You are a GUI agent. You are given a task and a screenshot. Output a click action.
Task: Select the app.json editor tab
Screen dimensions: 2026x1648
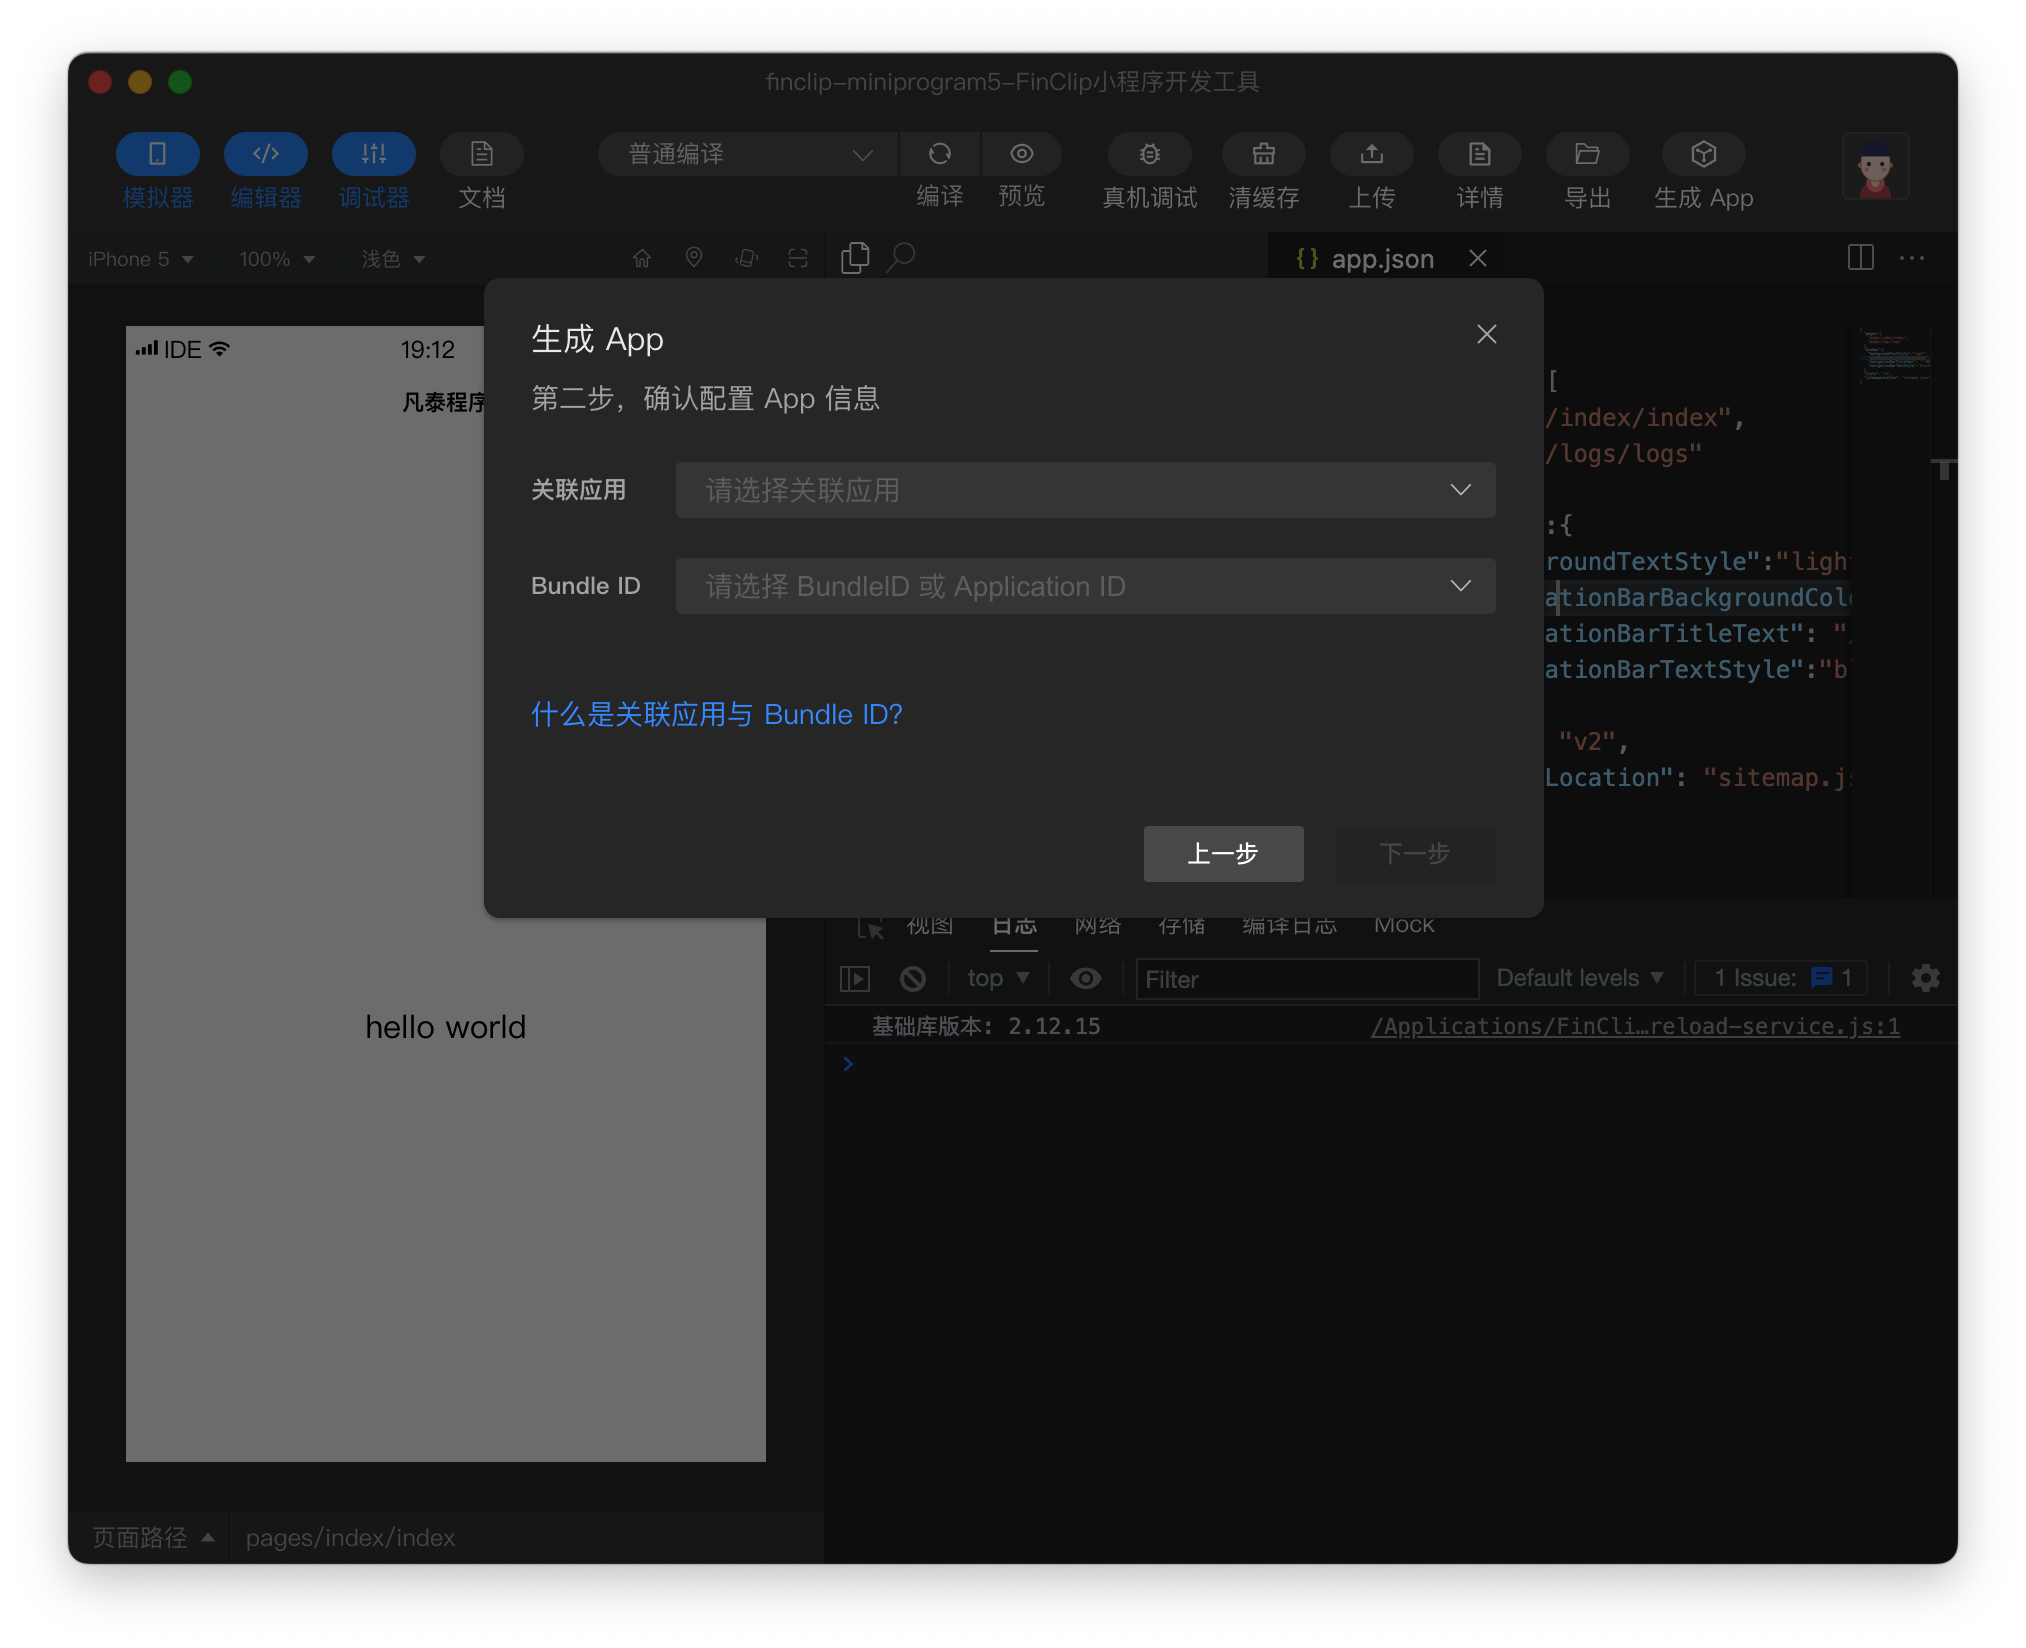1381,259
